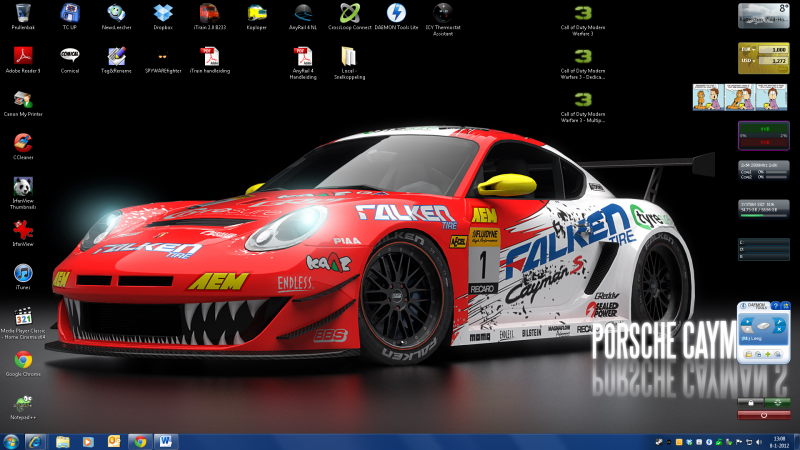Open Media Player Classic Home Cinema
Image resolution: width=800 pixels, height=450 pixels.
pyautogui.click(x=23, y=323)
